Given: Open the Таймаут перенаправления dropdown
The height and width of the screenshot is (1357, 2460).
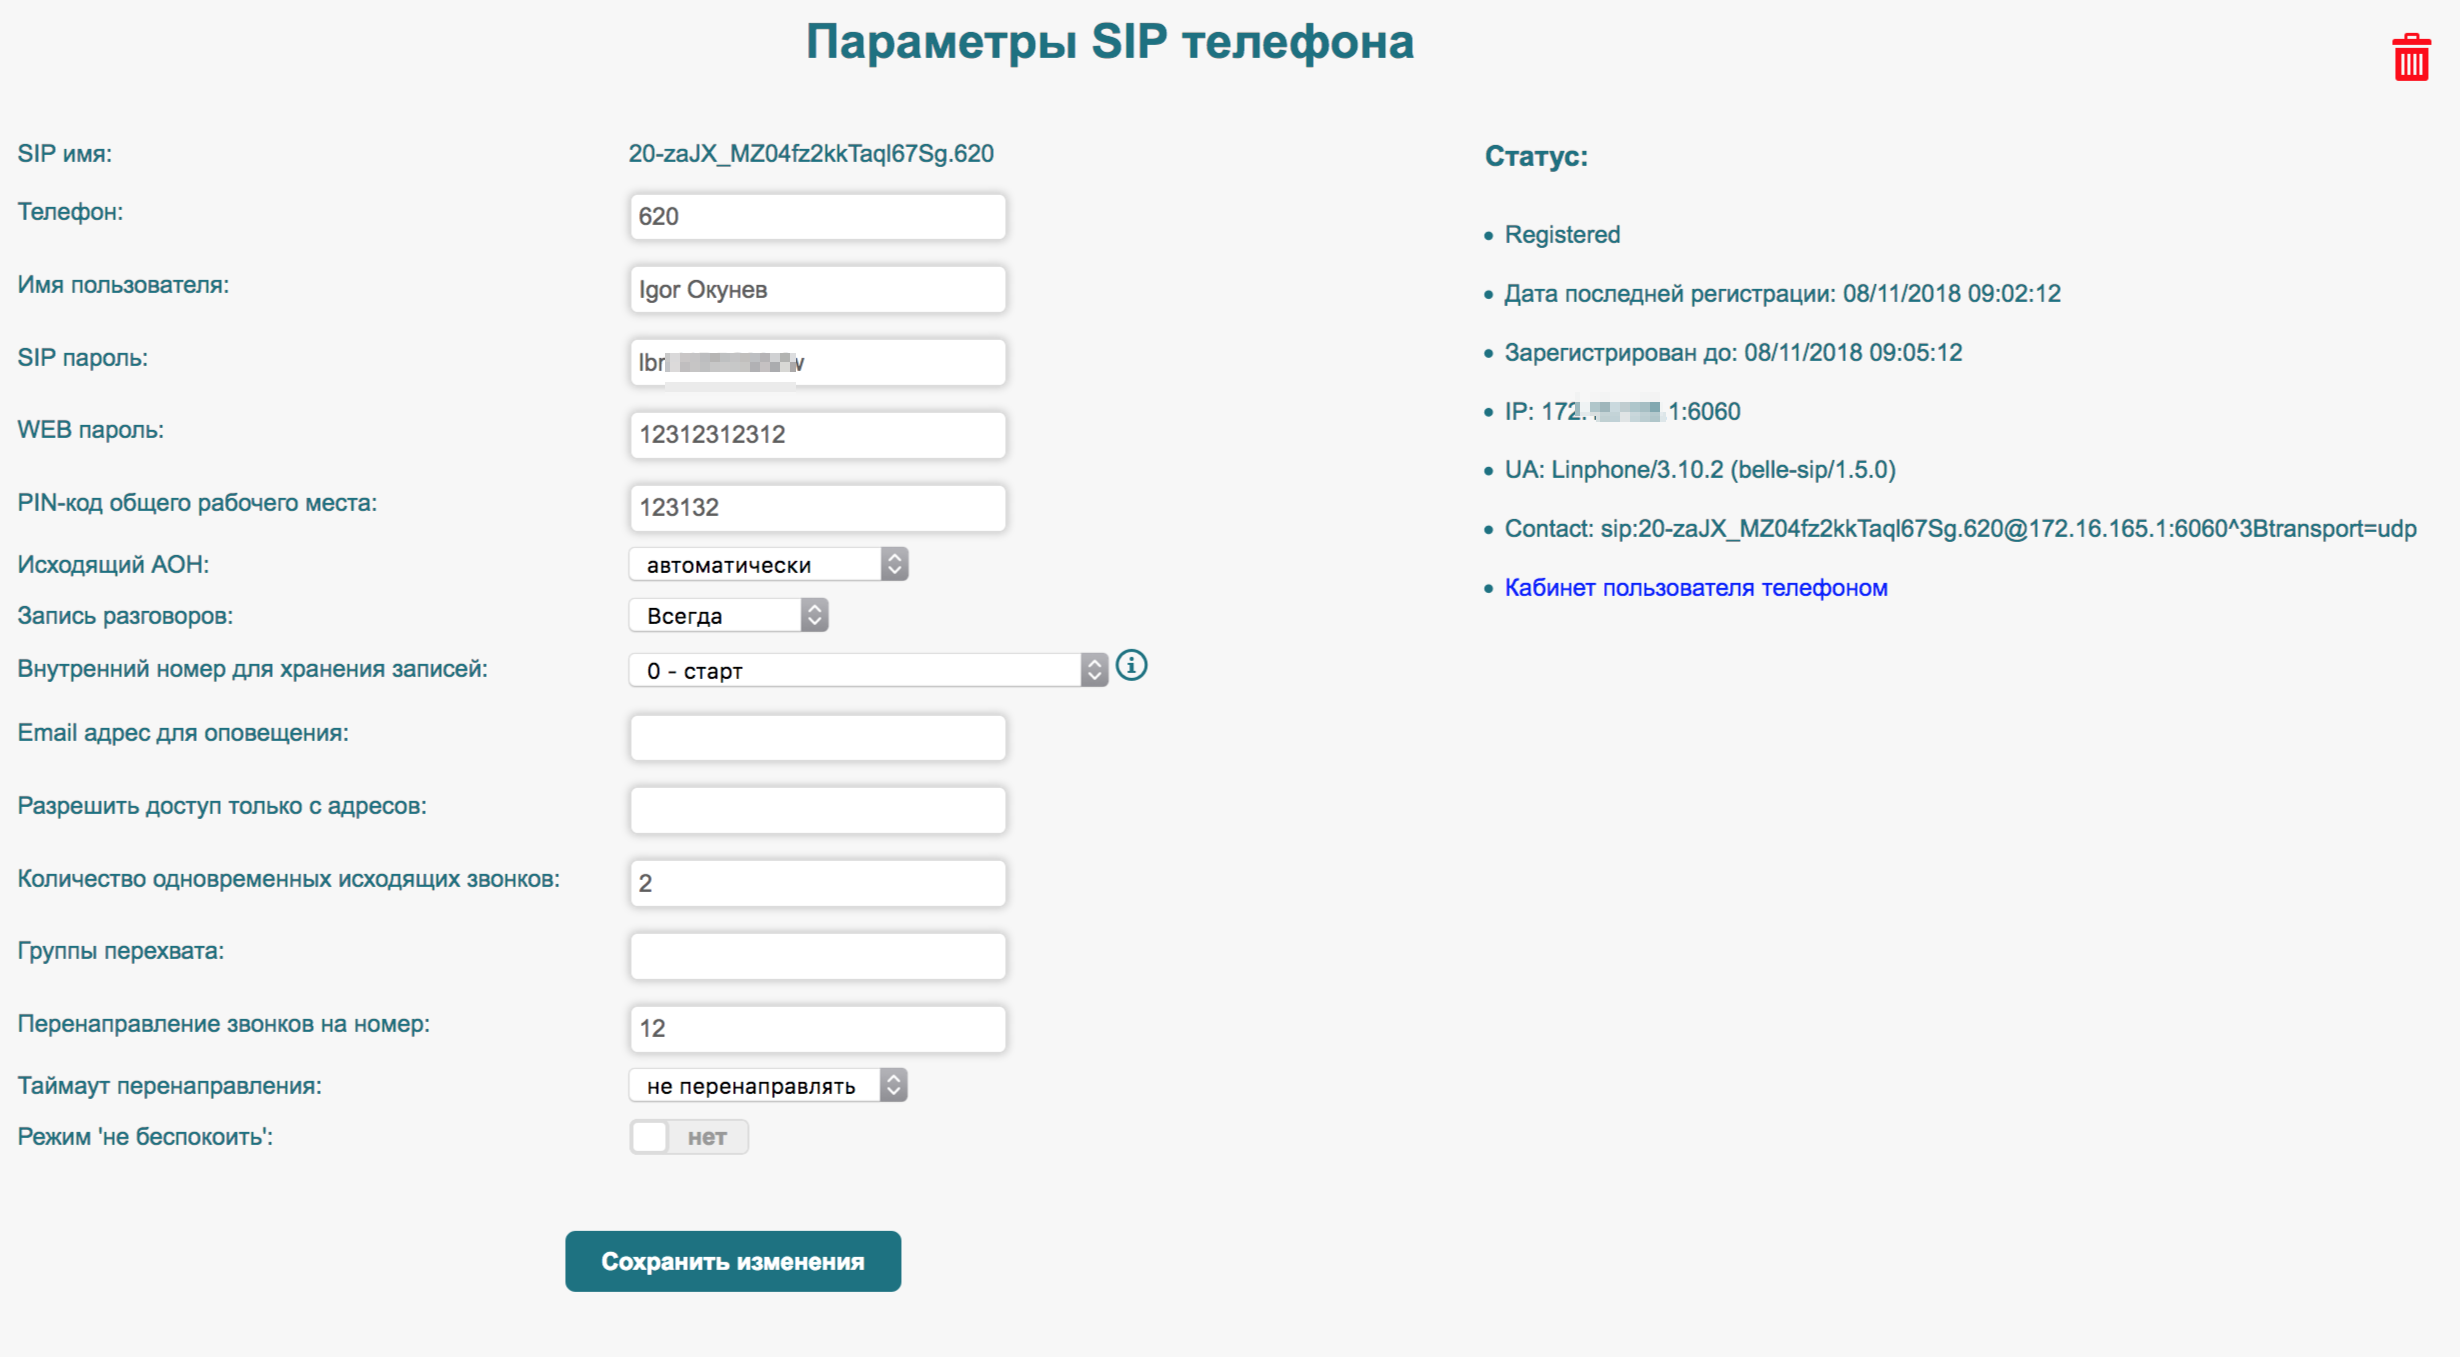Looking at the screenshot, I should click(768, 1086).
